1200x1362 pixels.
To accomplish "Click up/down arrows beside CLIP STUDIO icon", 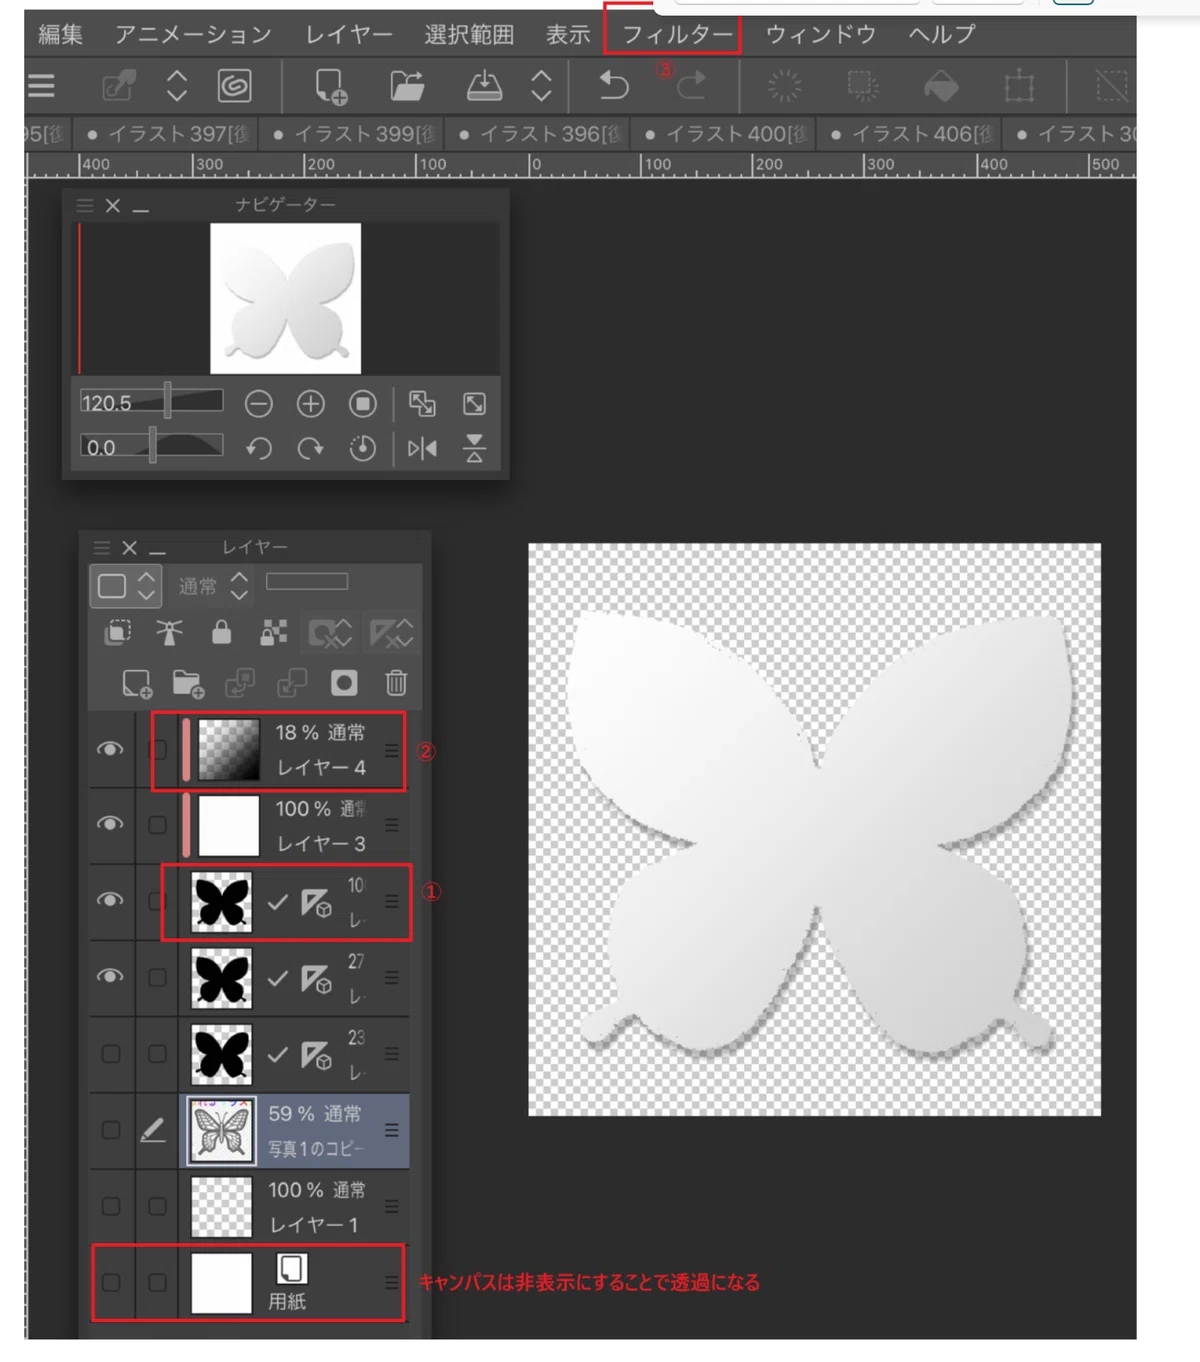I will click(x=177, y=86).
